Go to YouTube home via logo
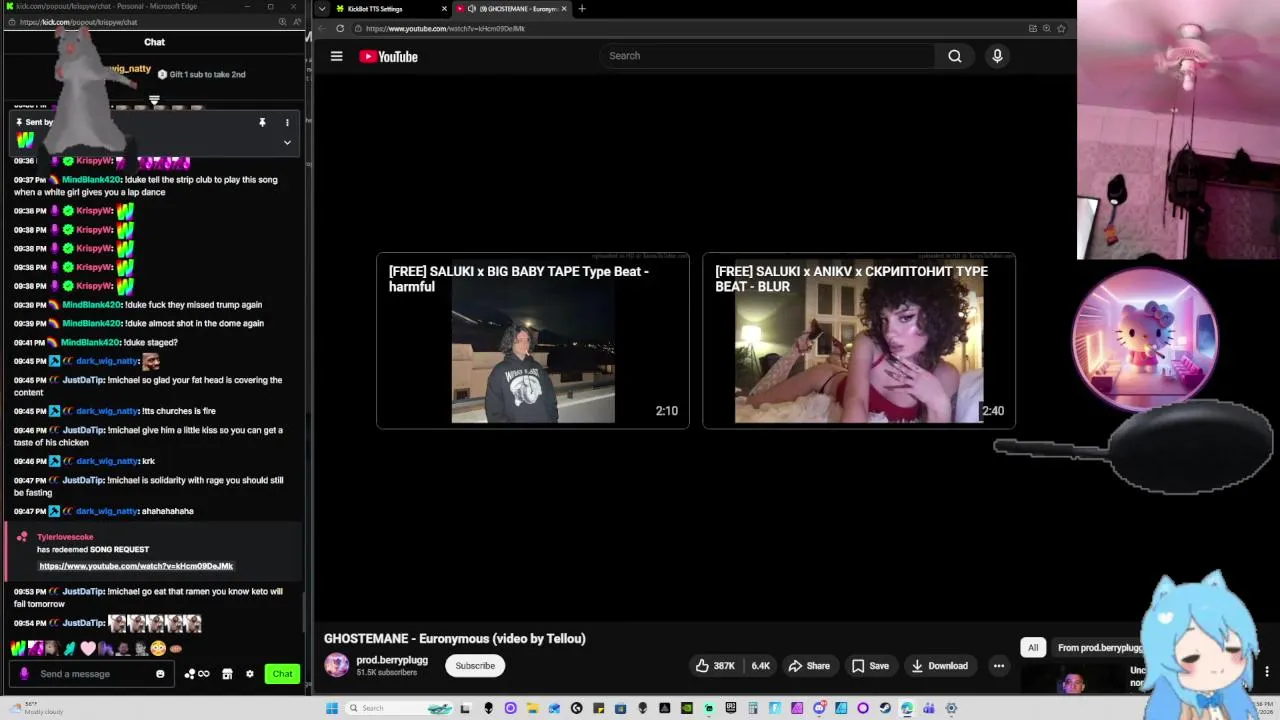The width and height of the screenshot is (1280, 720). 389,57
